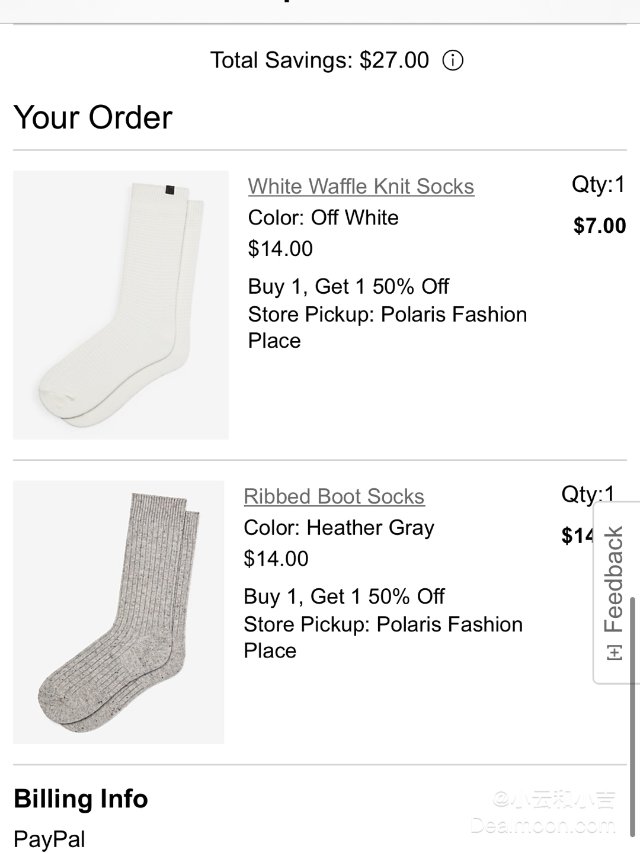
Task: Click the Color: Off White label
Action: click(323, 217)
